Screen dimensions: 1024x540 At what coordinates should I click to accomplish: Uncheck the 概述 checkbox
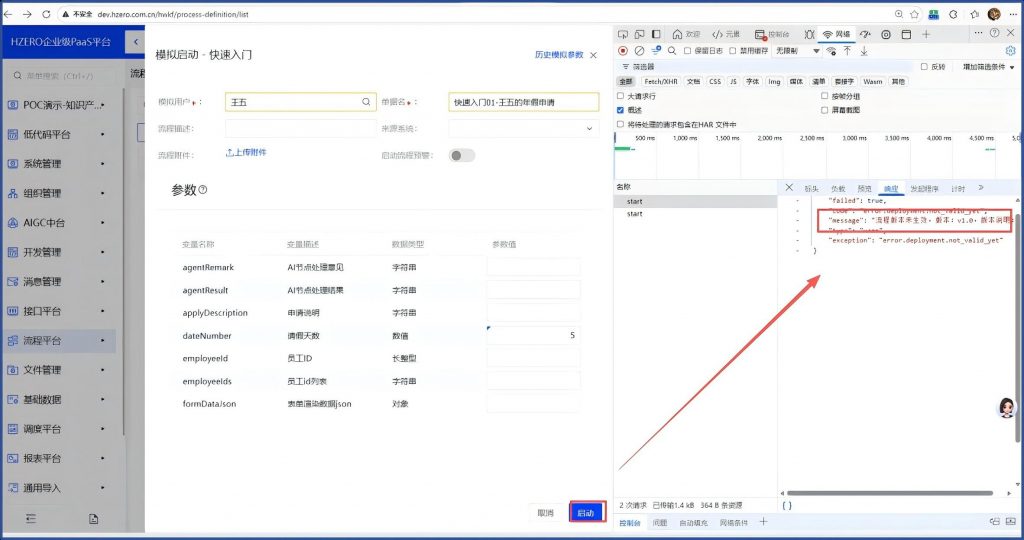point(621,110)
